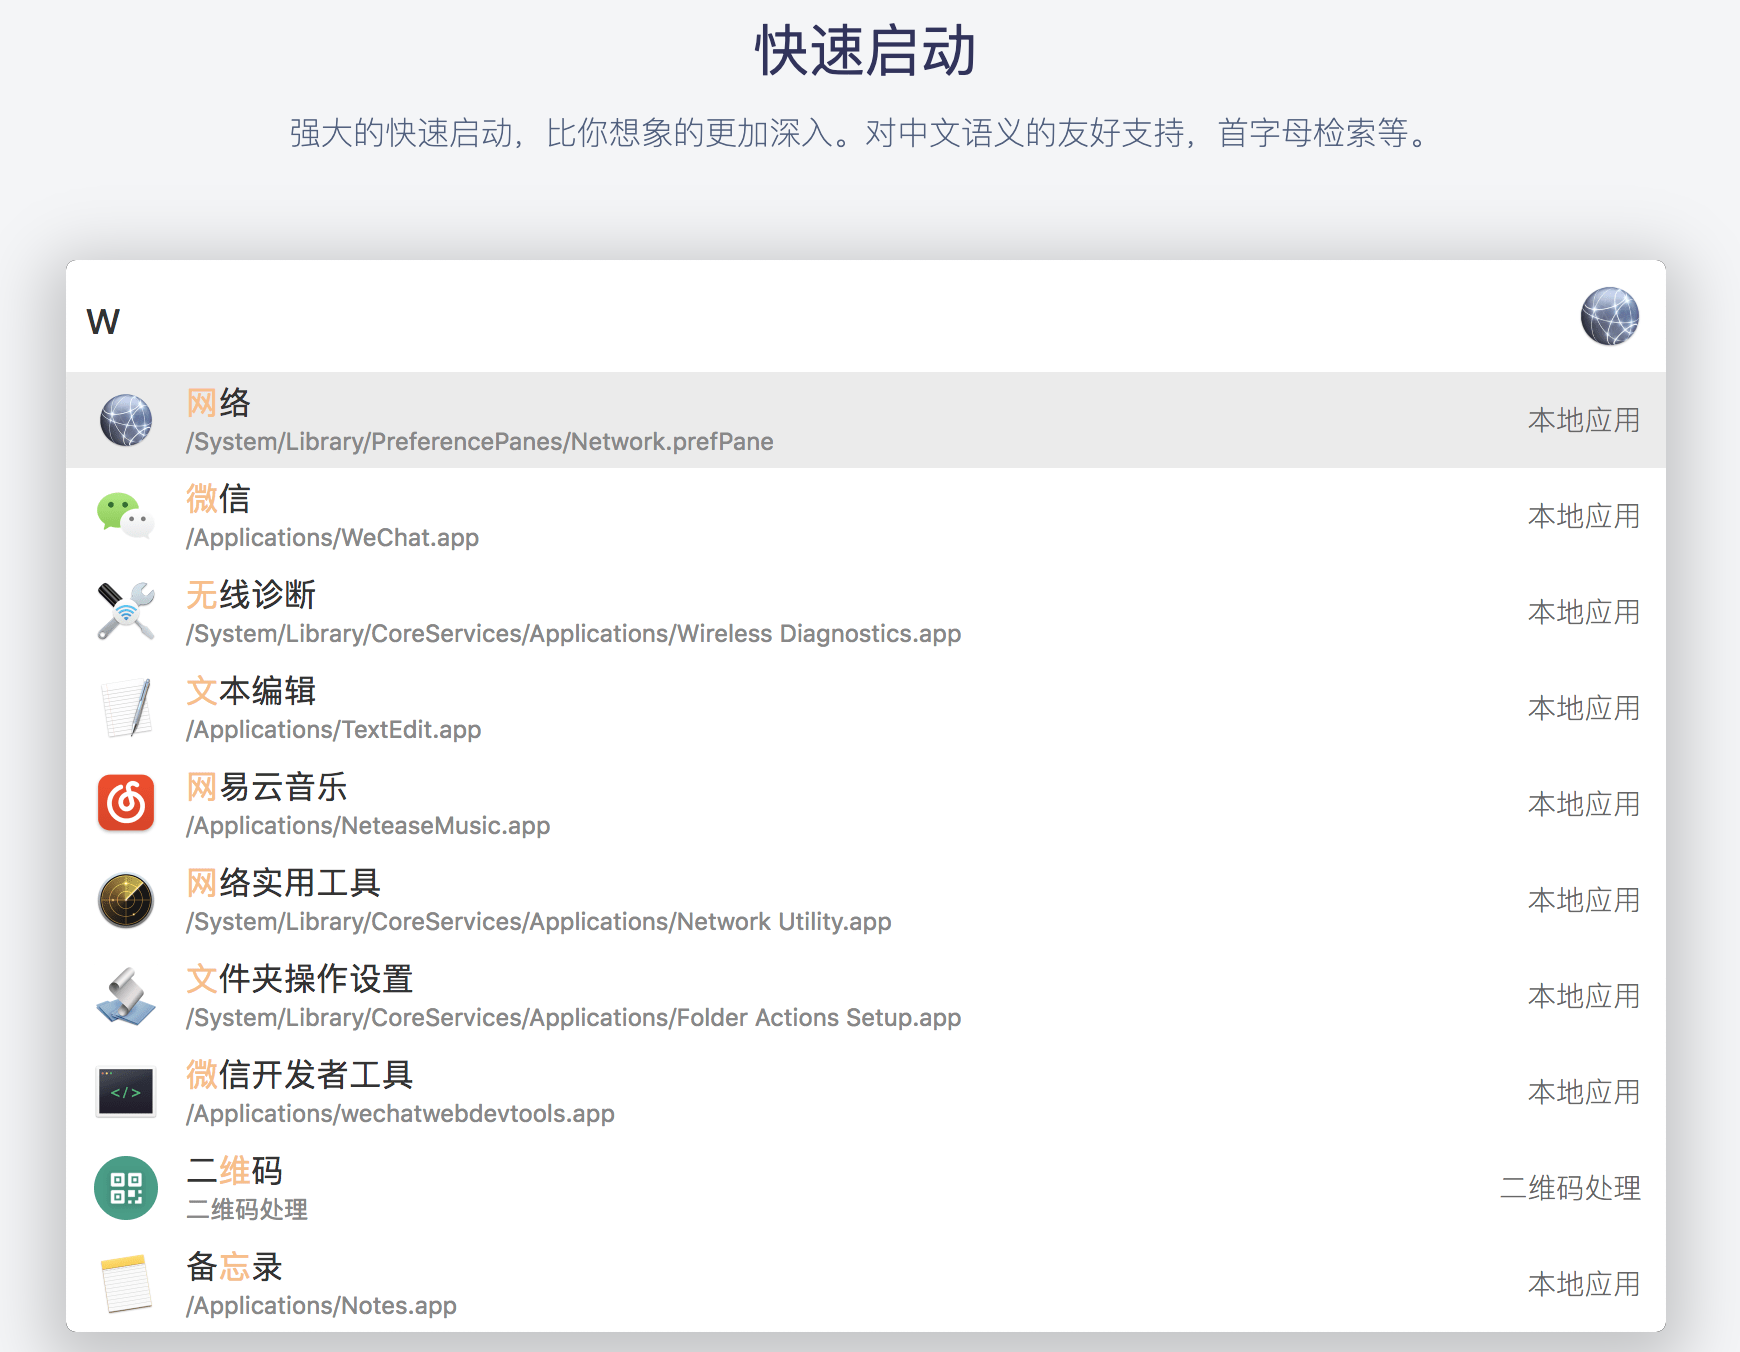This screenshot has height=1352, width=1740.
Task: Click the Network.prefPane path text
Action: 480,442
